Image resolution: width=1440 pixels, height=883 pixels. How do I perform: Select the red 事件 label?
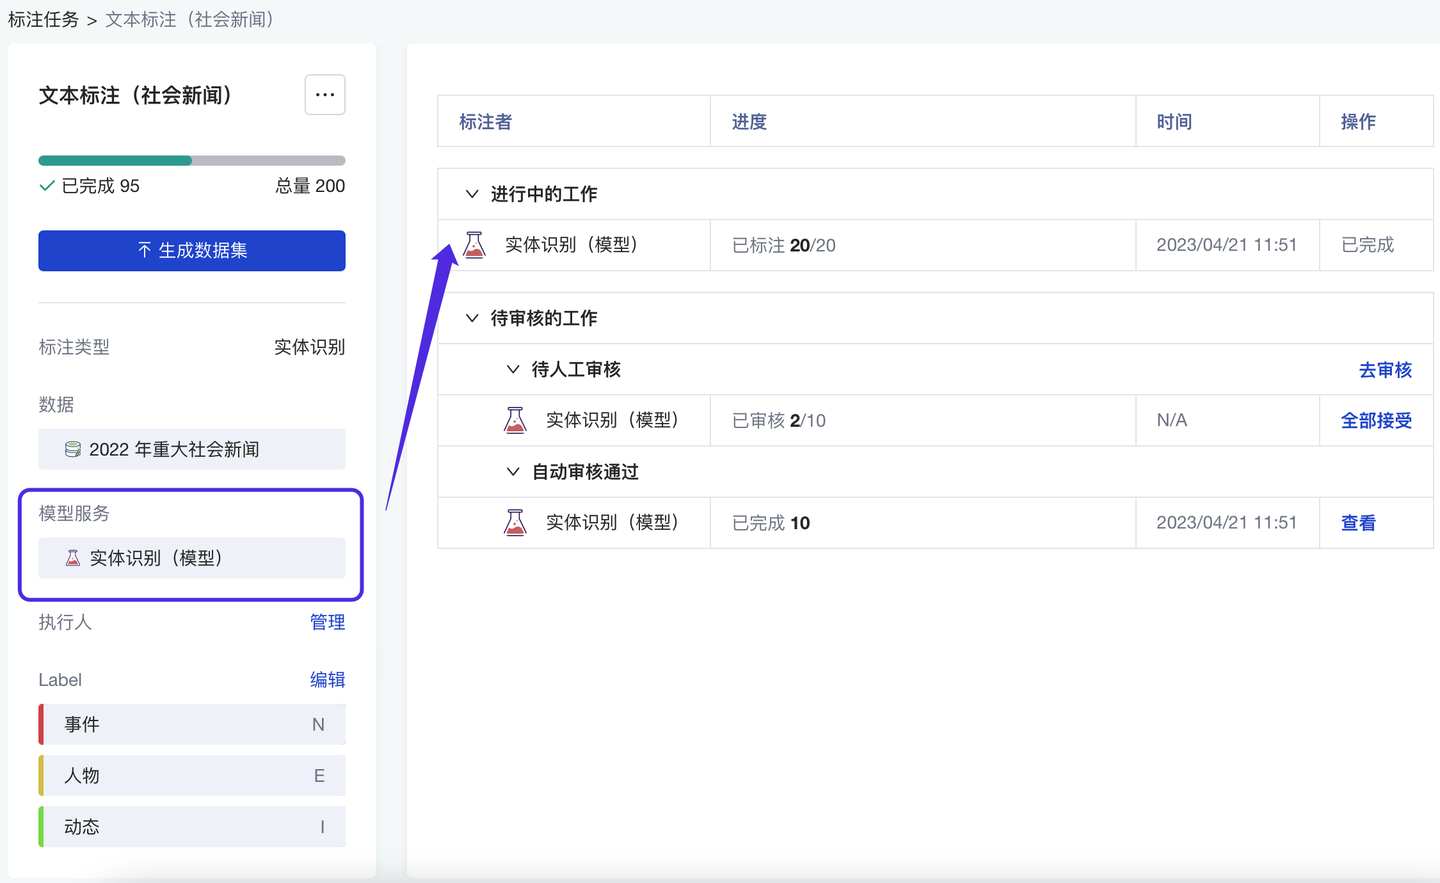point(192,724)
